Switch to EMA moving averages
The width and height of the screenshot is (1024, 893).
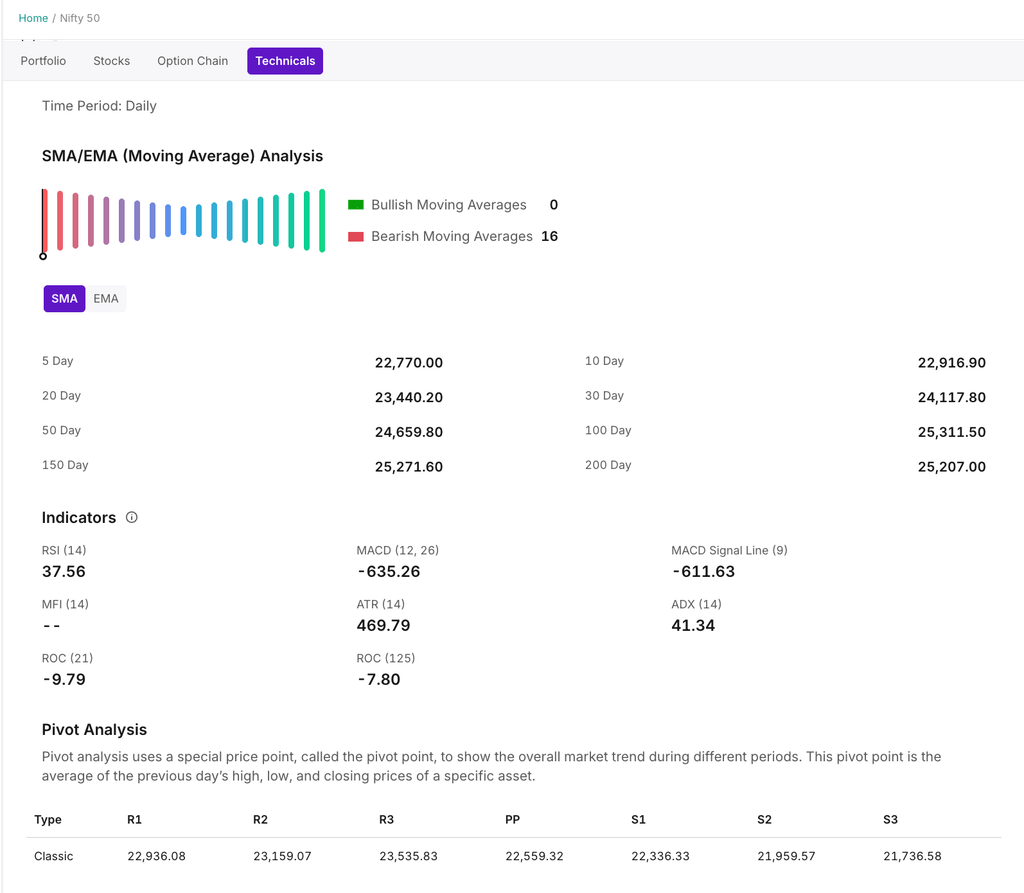(x=106, y=299)
